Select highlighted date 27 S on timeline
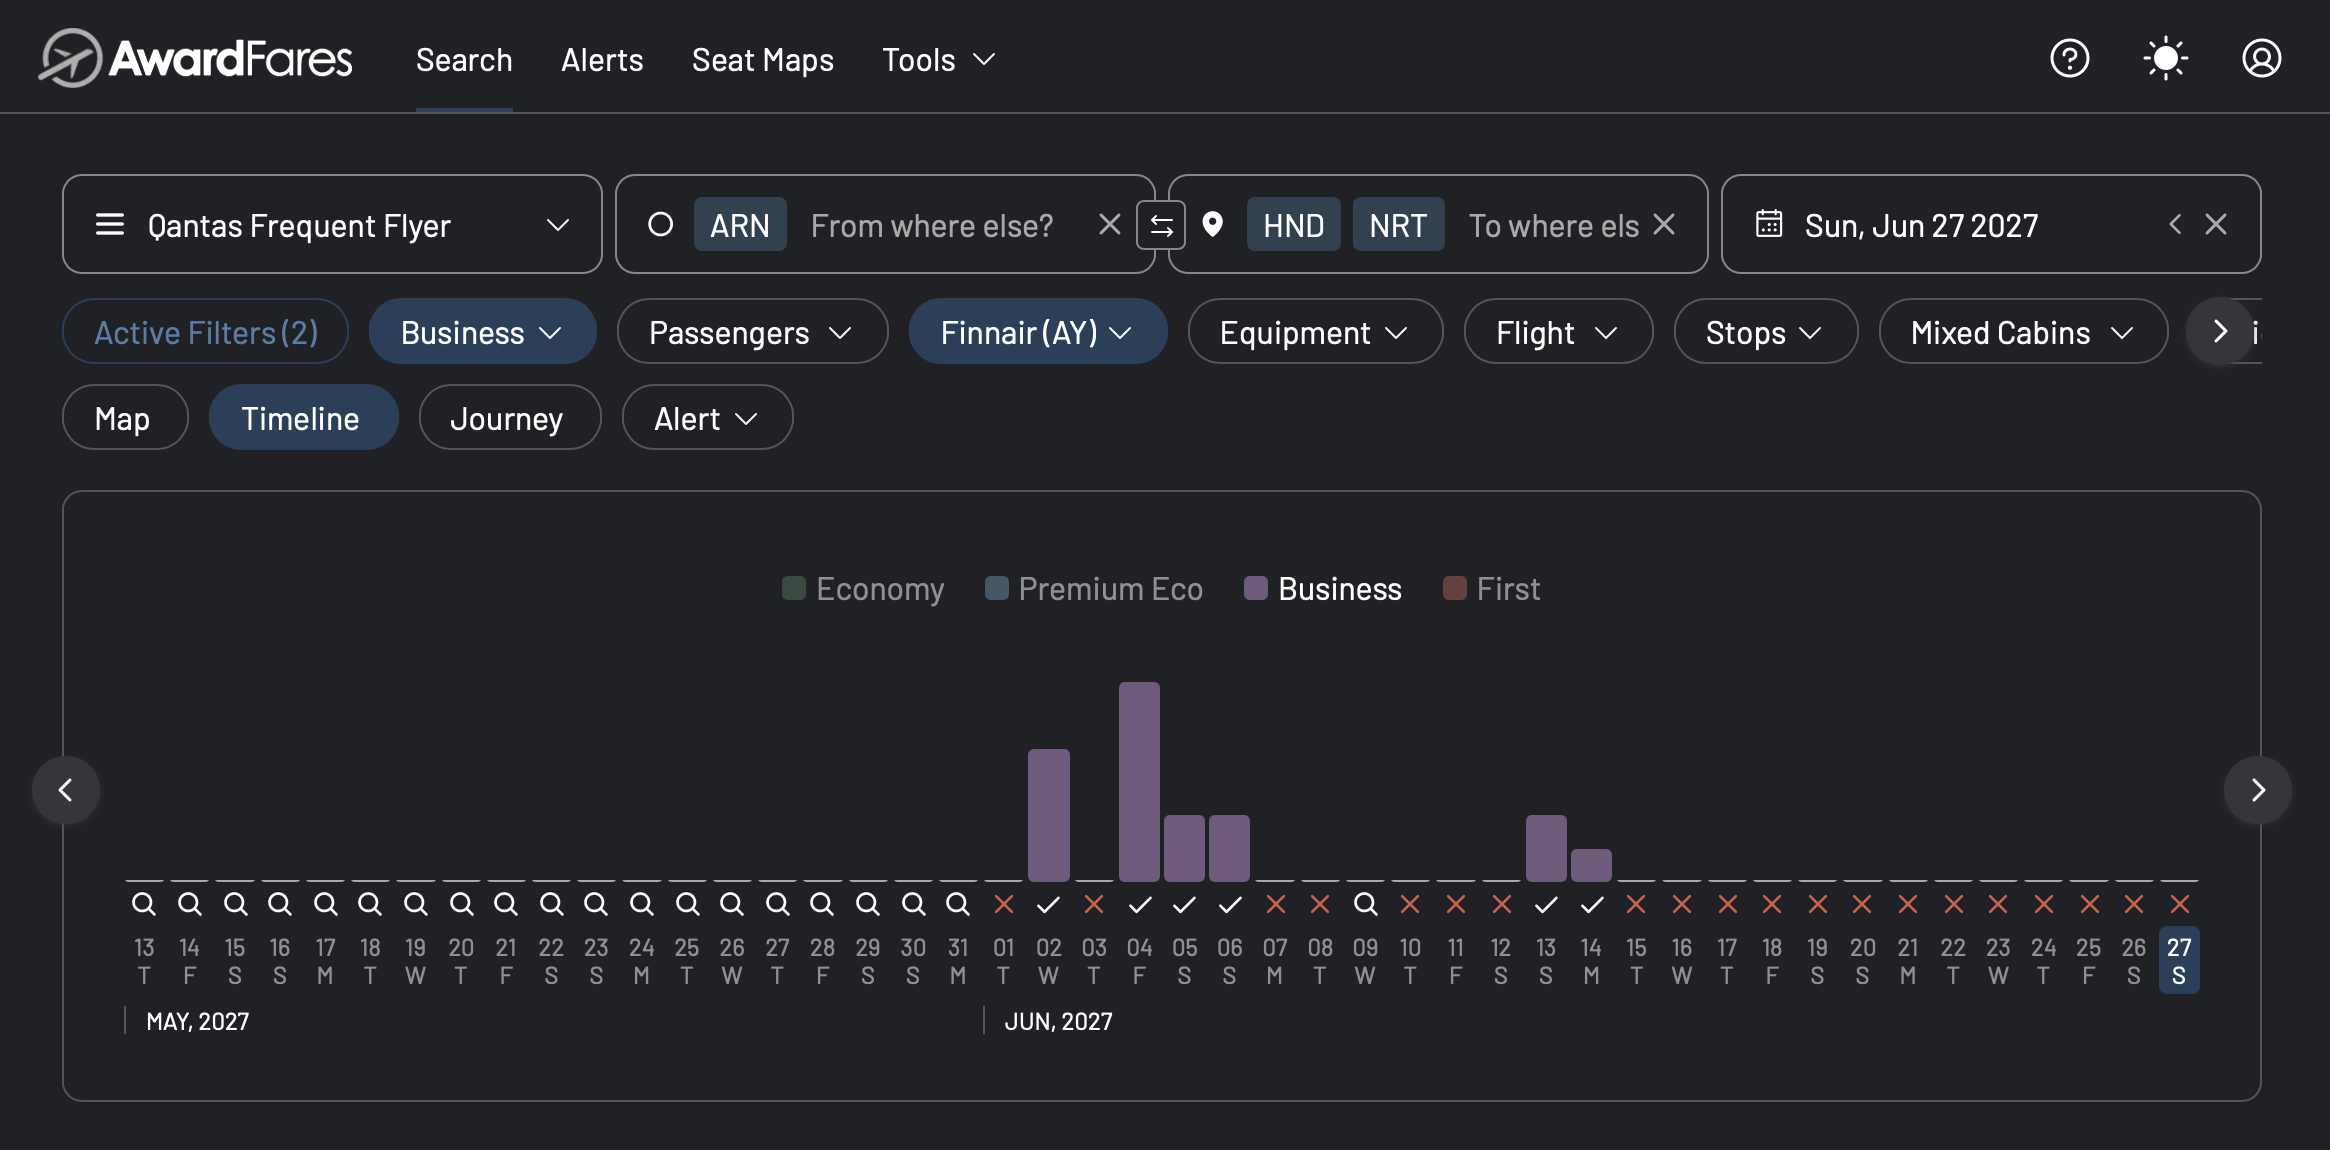Screen dimensions: 2330x1150 [2179, 961]
